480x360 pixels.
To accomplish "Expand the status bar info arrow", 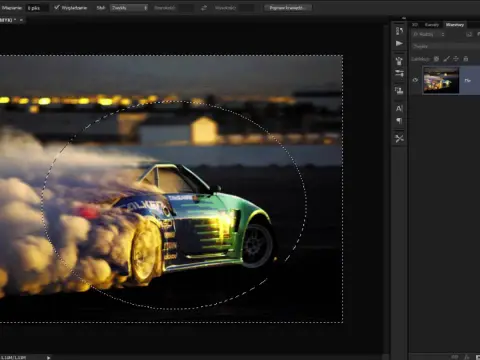I will (48, 357).
